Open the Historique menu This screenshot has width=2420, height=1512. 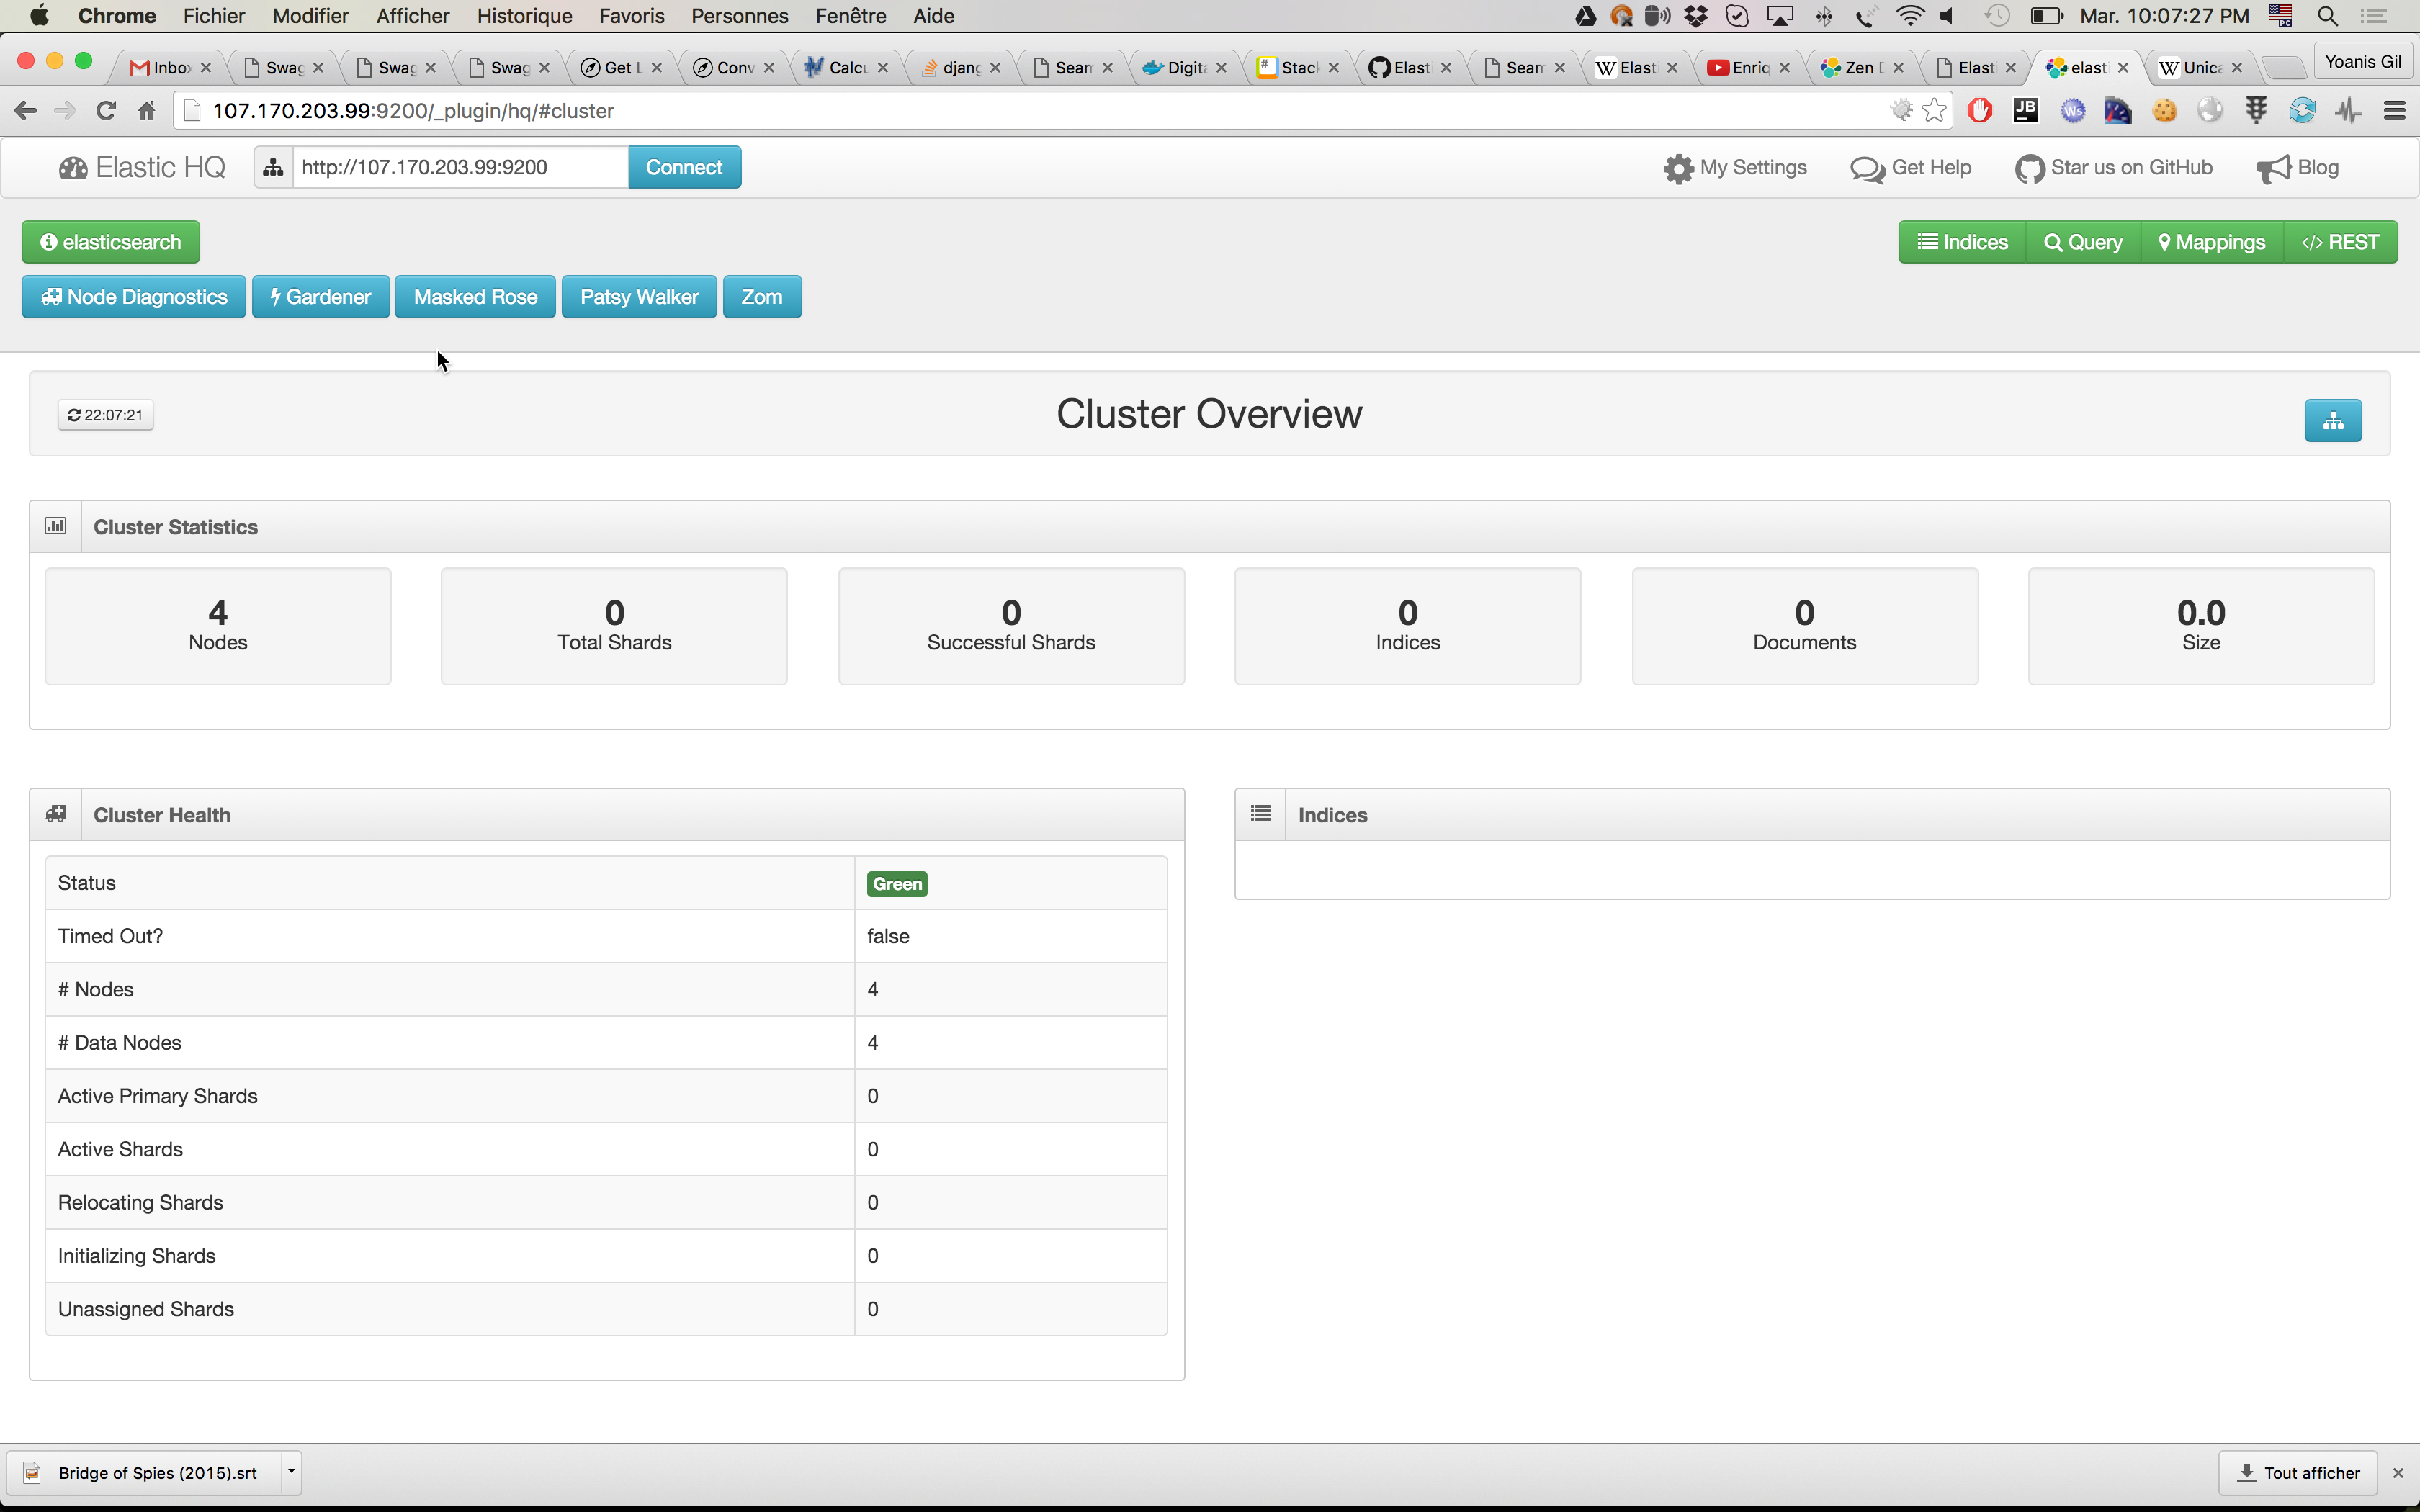[524, 16]
